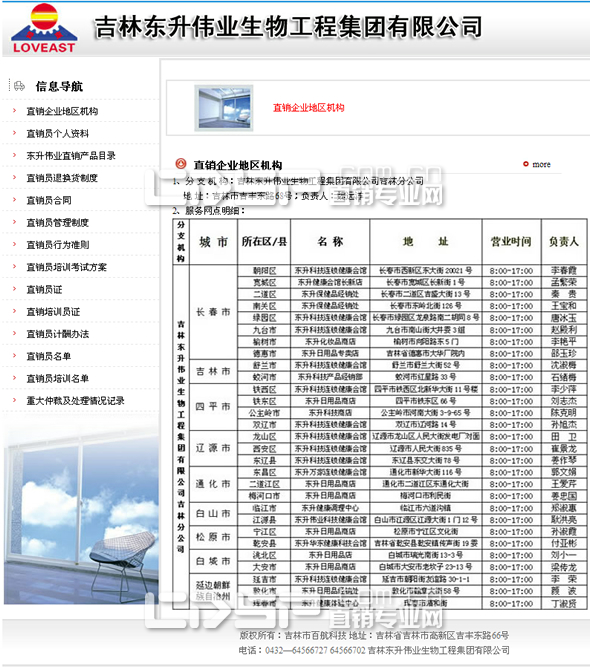The height and width of the screenshot is (667, 590).
Task: Click the 信息导航 sidebar heading
Action: pos(59,86)
